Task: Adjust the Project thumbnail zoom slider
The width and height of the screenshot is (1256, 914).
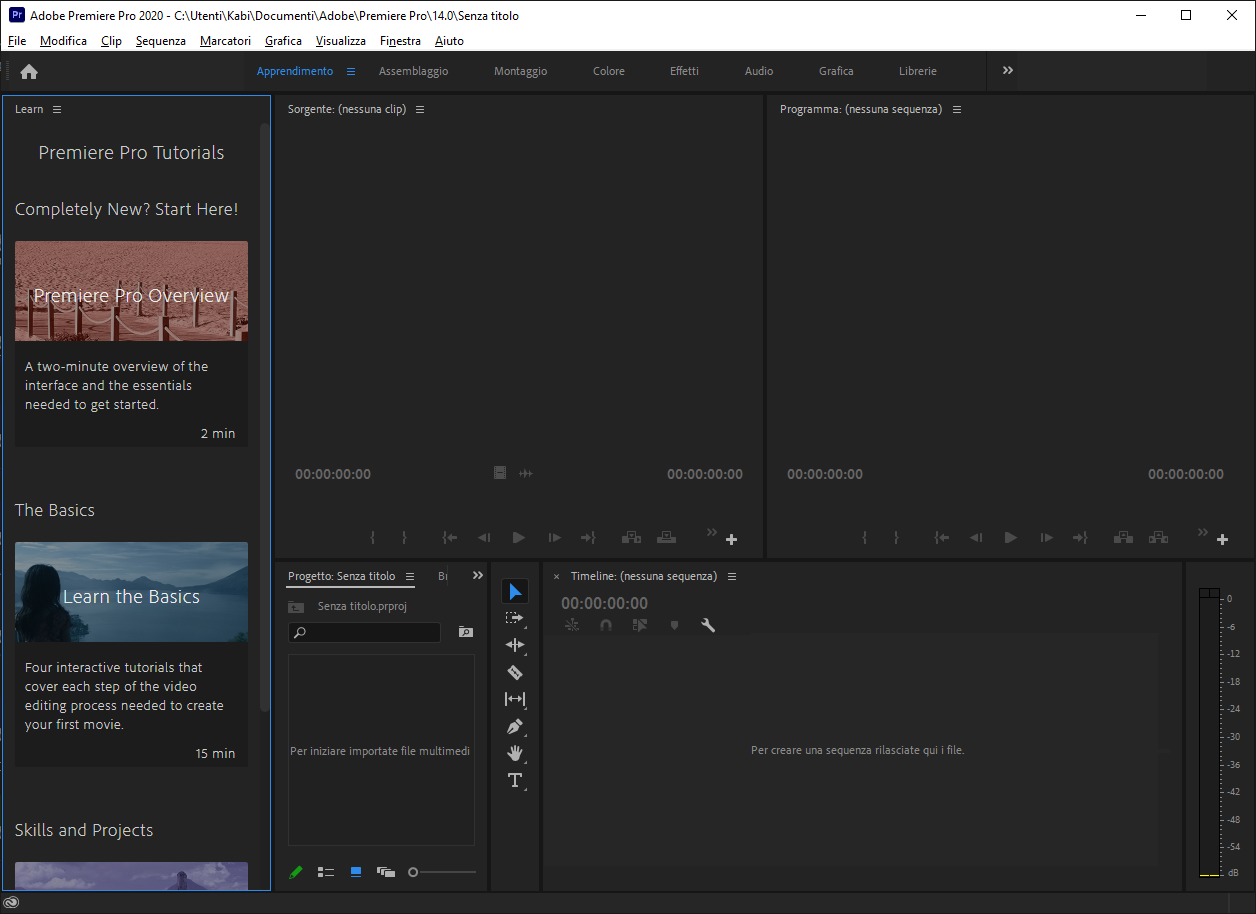Action: pyautogui.click(x=442, y=872)
